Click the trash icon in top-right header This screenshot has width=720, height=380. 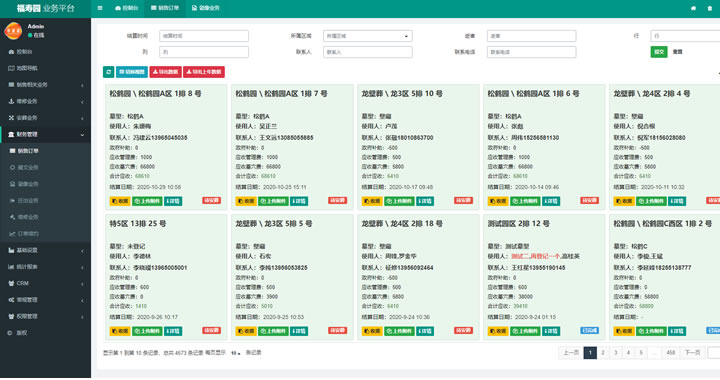pos(710,8)
